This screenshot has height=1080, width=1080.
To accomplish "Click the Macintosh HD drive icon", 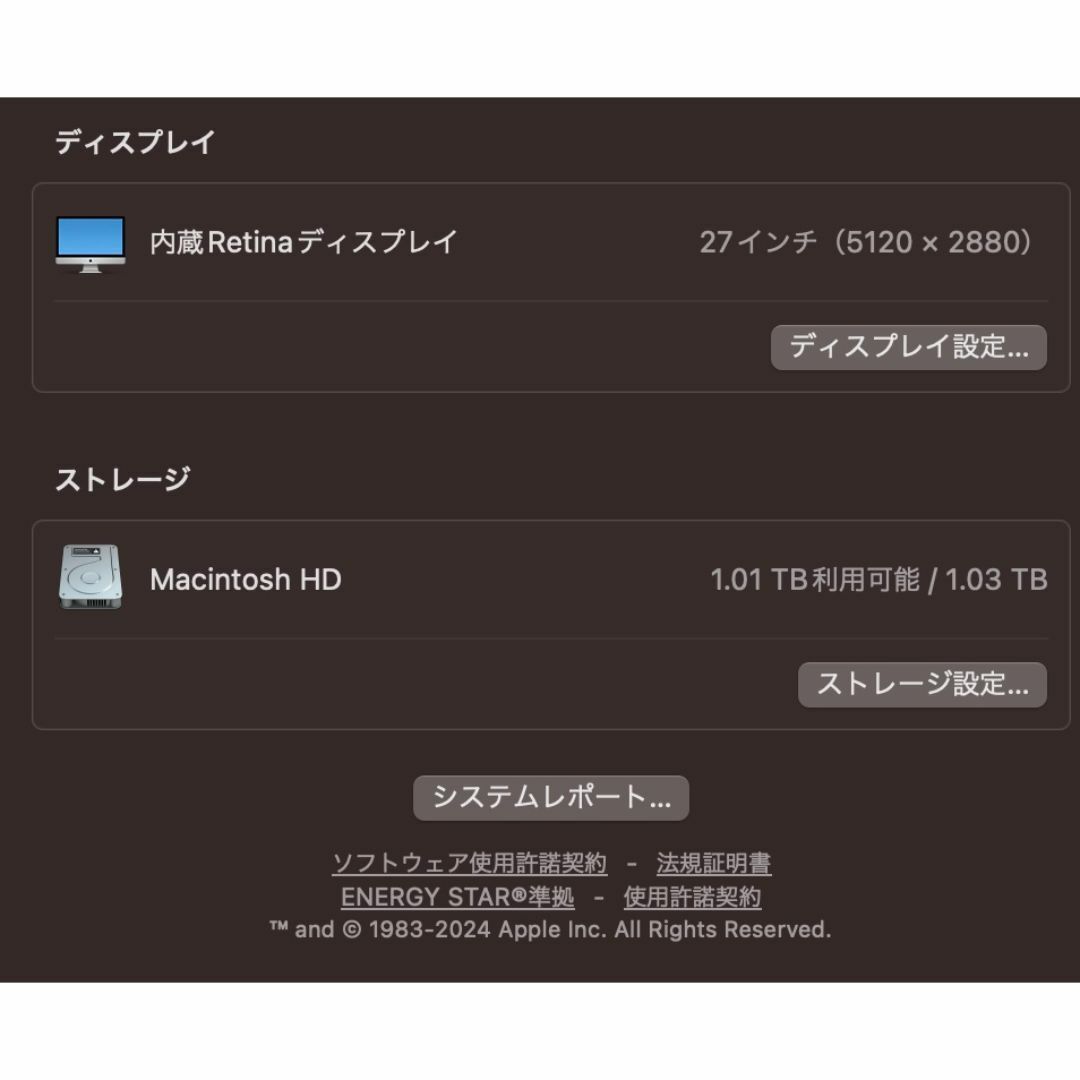I will click(90, 577).
